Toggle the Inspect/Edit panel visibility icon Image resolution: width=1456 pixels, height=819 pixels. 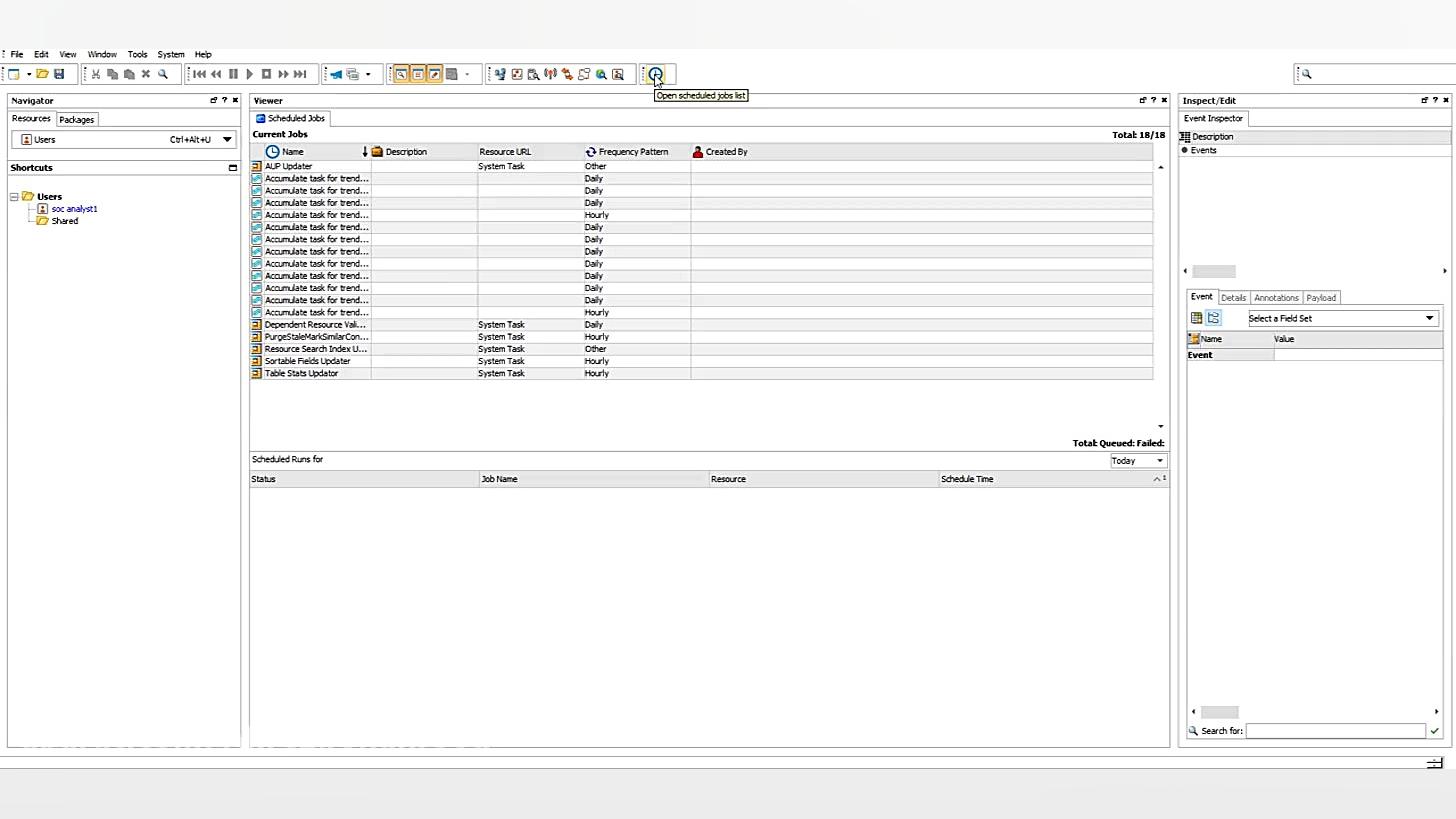pyautogui.click(x=1424, y=100)
